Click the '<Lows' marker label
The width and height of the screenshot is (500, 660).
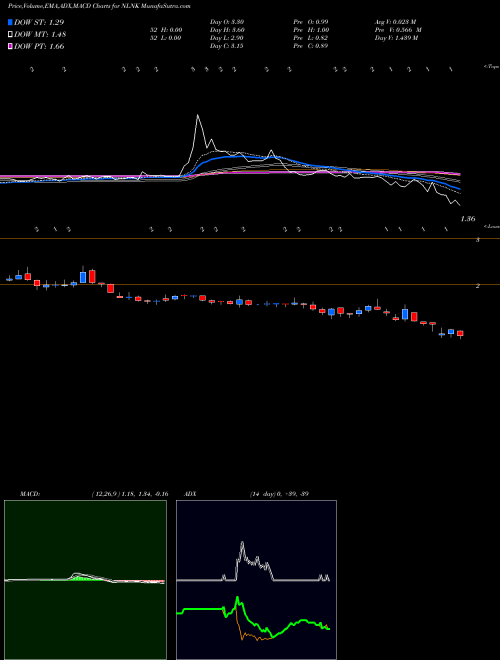pyautogui.click(x=492, y=226)
